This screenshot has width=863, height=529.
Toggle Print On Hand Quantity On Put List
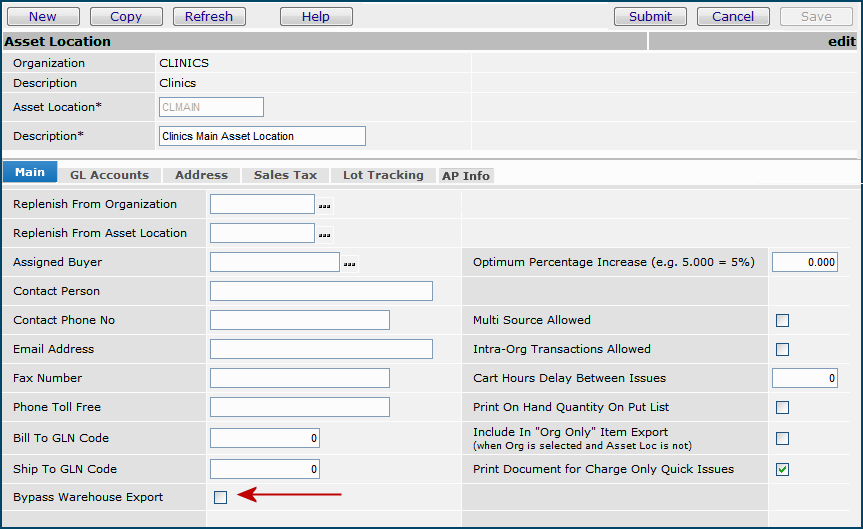(782, 407)
